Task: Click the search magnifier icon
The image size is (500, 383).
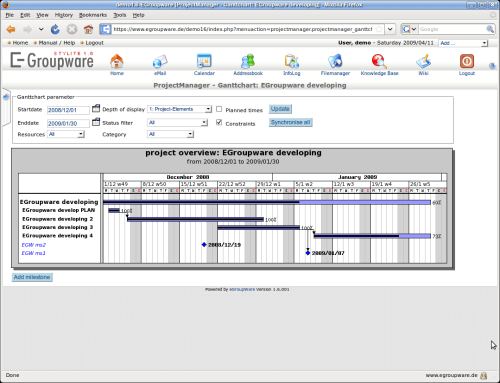Action: click(x=490, y=29)
